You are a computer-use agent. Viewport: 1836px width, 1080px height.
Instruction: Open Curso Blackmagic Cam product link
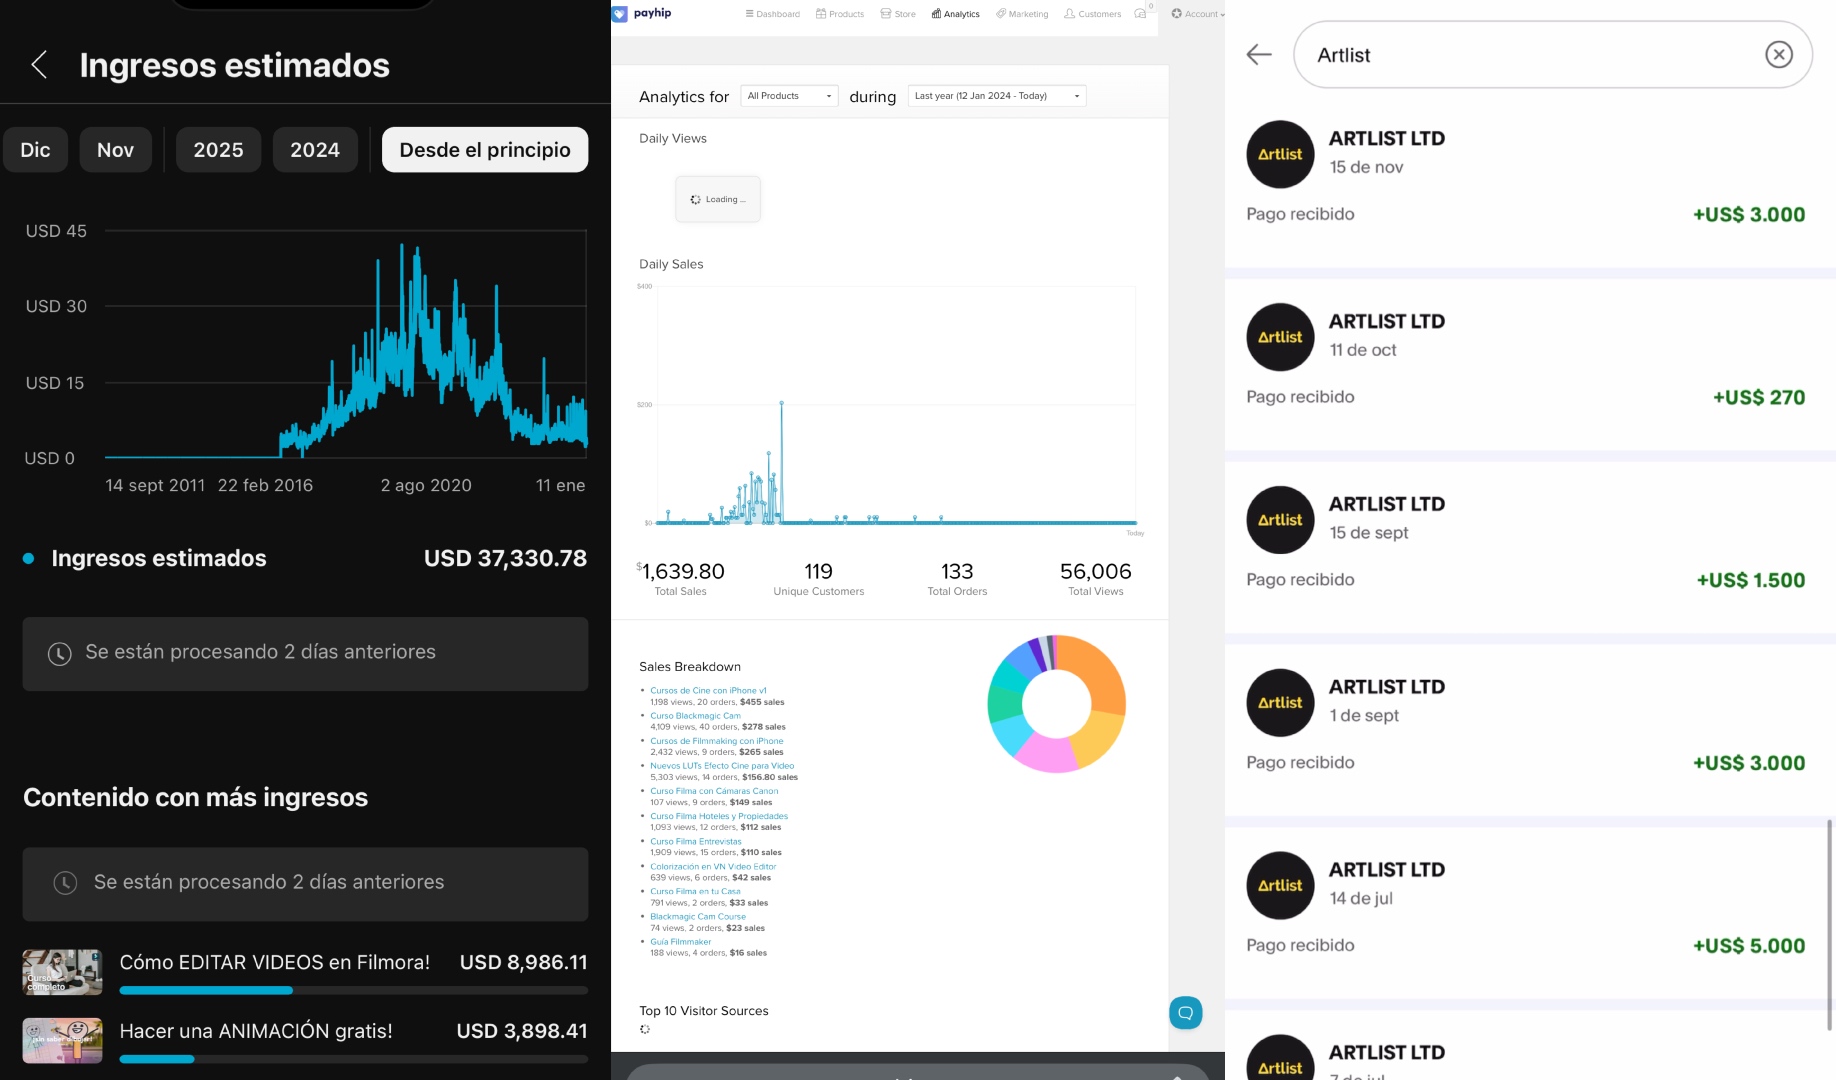point(695,716)
